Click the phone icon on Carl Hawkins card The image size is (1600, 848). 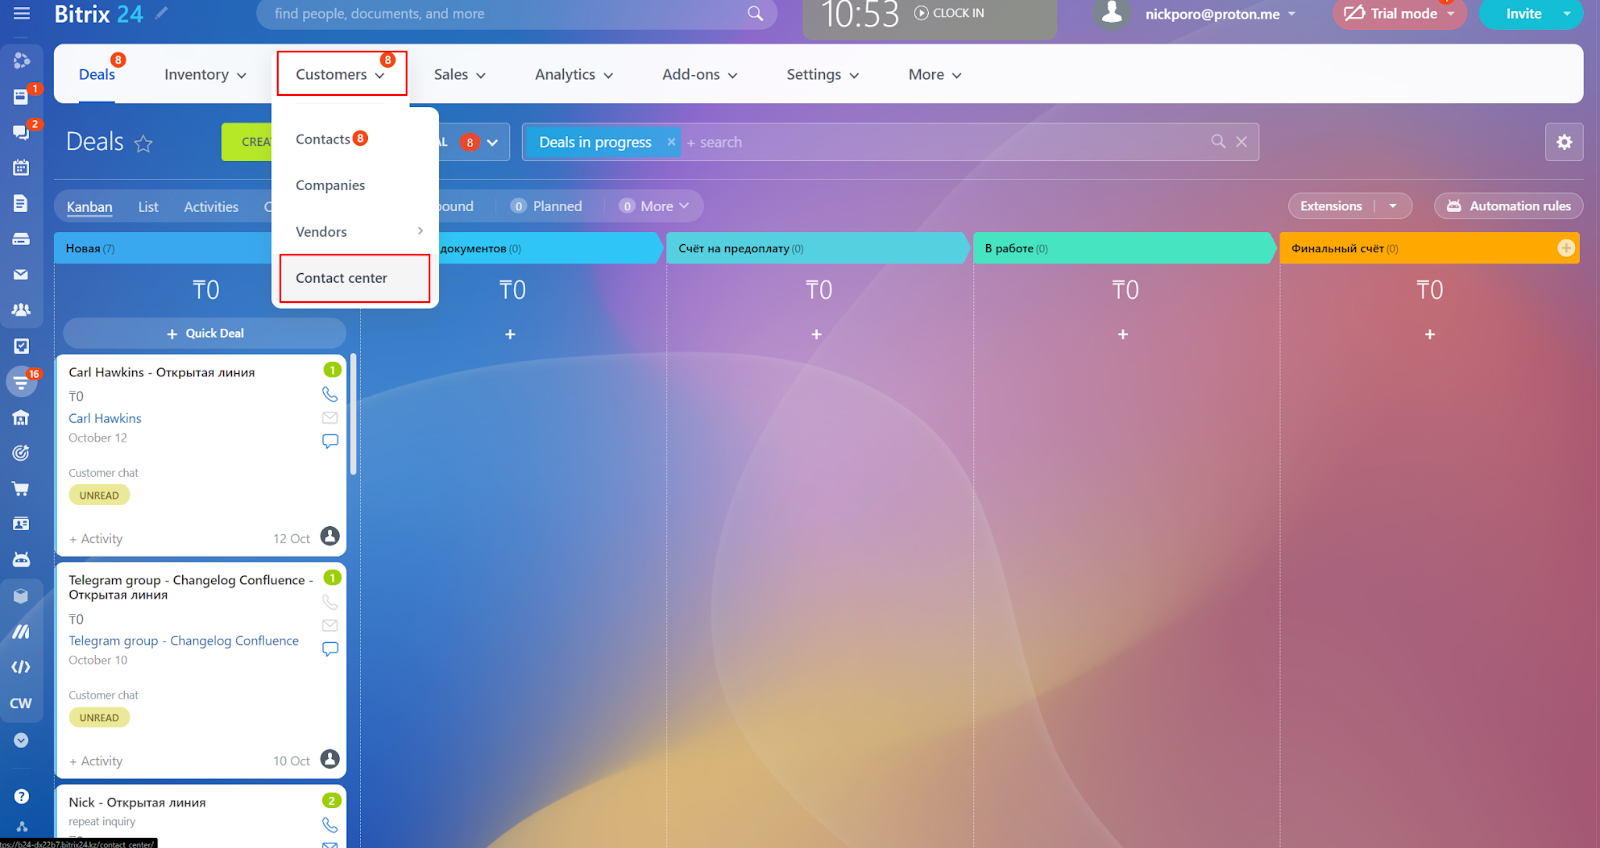coord(330,395)
